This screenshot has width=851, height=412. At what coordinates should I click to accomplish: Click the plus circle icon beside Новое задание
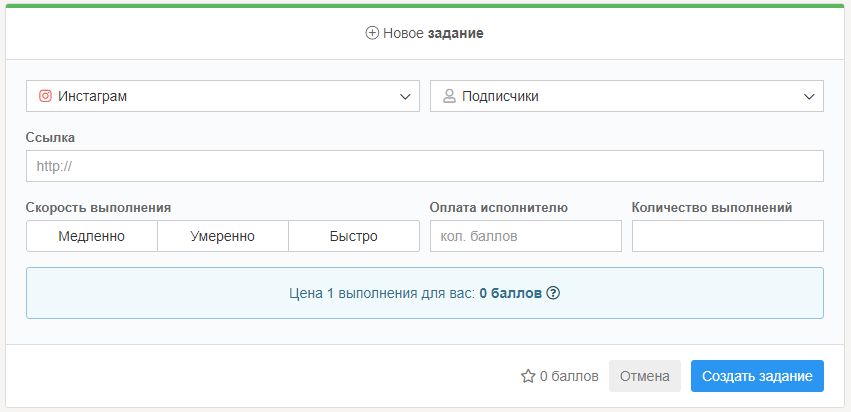(x=372, y=33)
